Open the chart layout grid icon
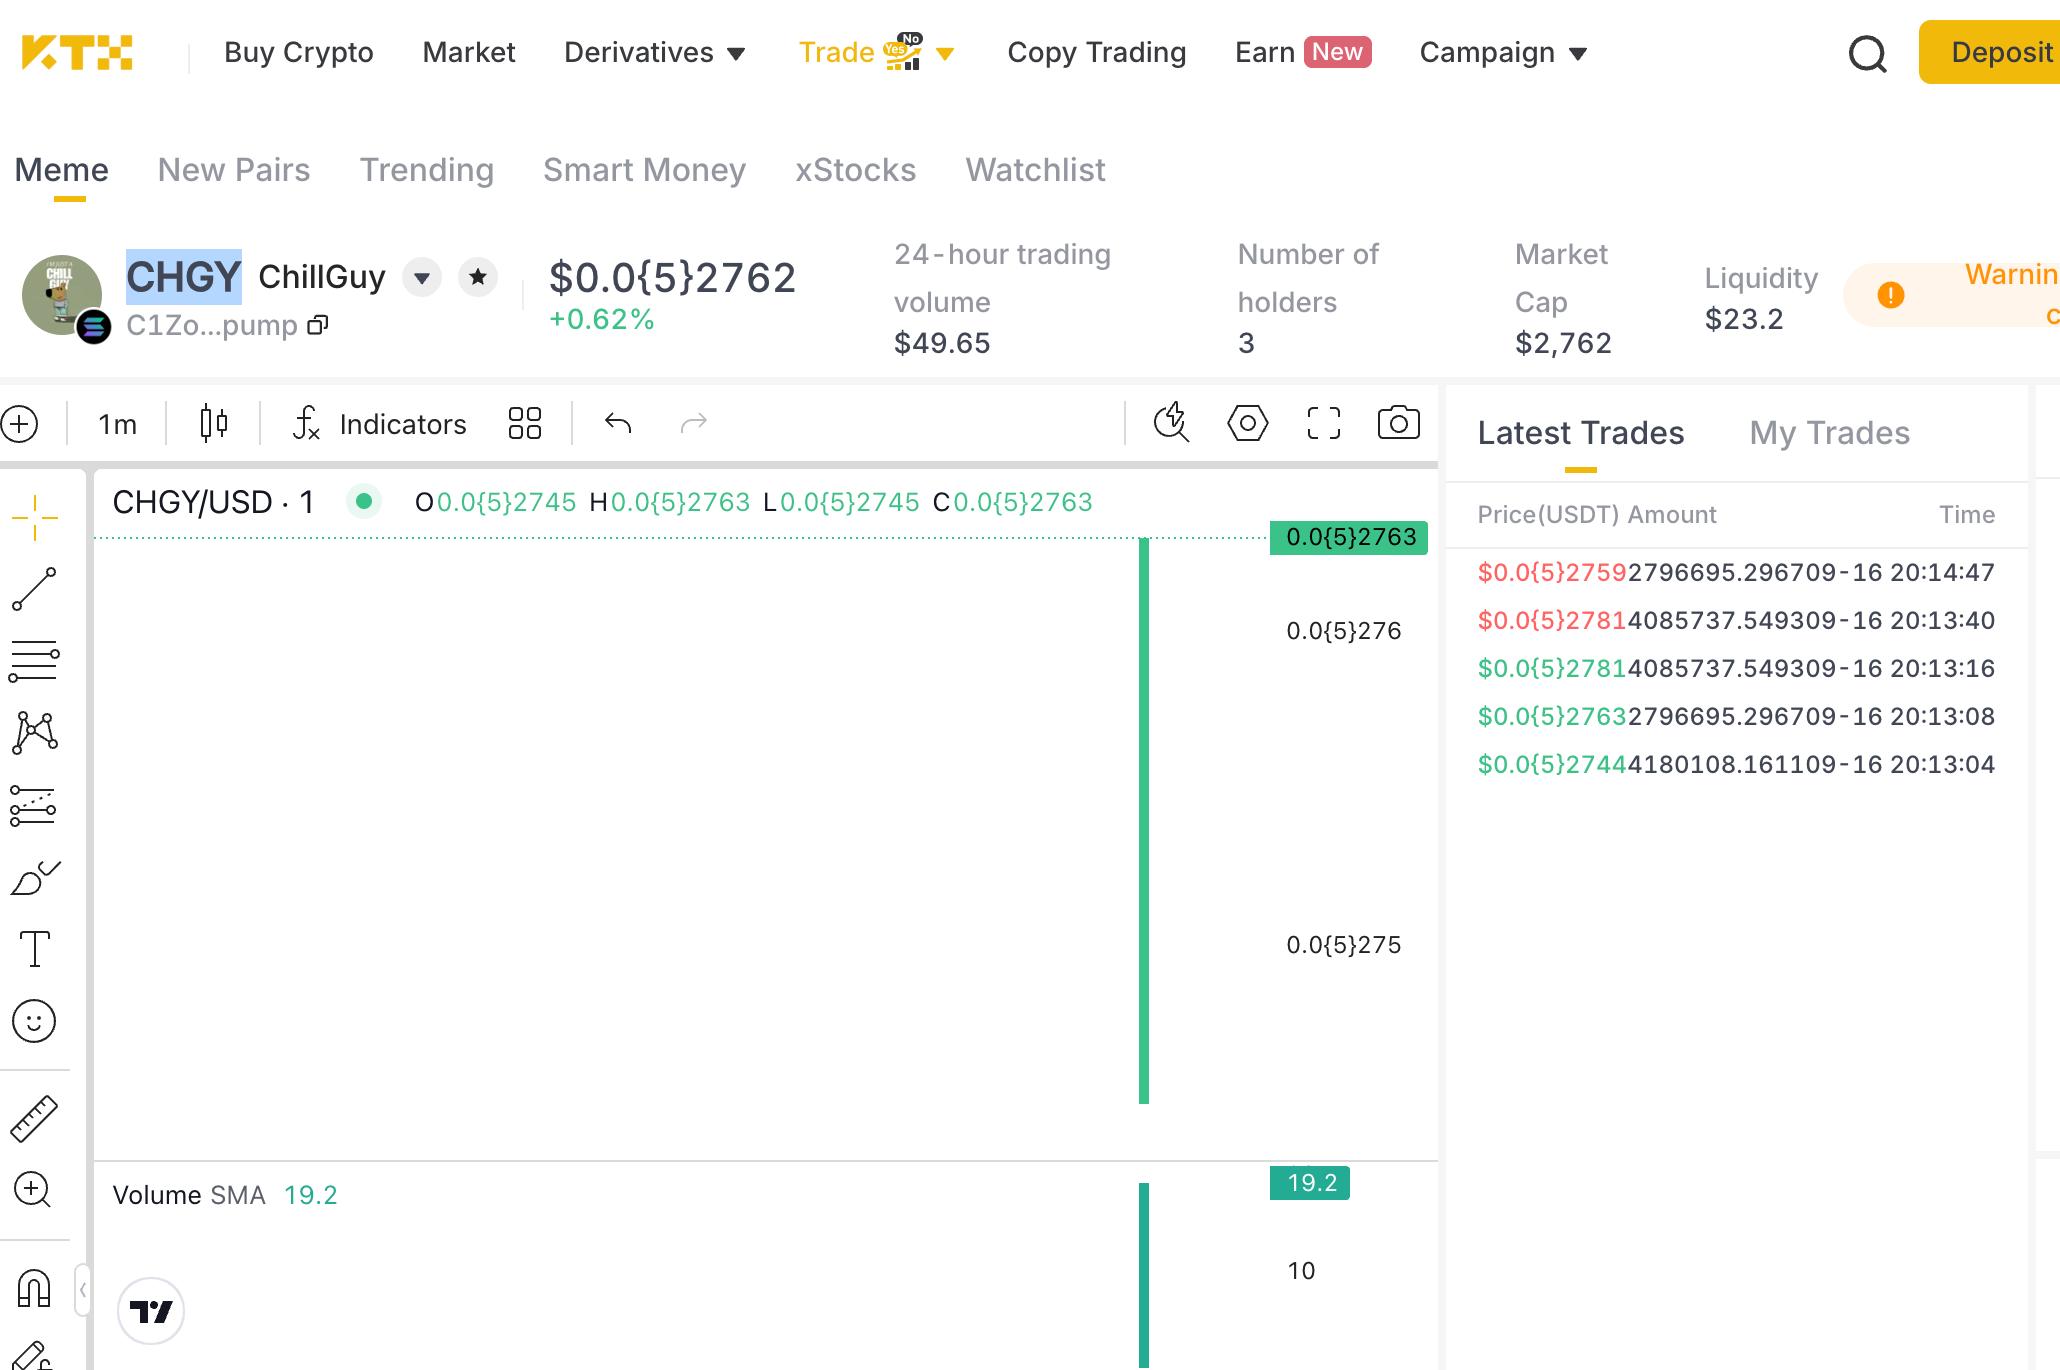The height and width of the screenshot is (1370, 2060). click(x=524, y=424)
